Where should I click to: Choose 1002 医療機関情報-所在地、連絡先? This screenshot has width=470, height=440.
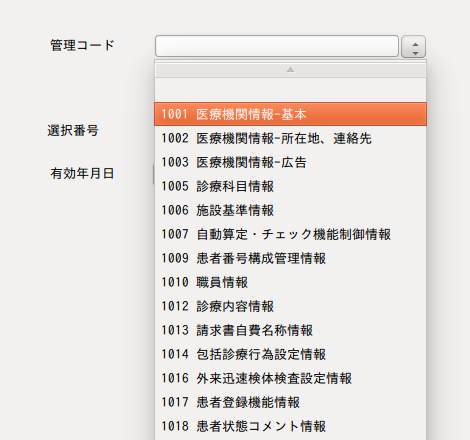(290, 138)
